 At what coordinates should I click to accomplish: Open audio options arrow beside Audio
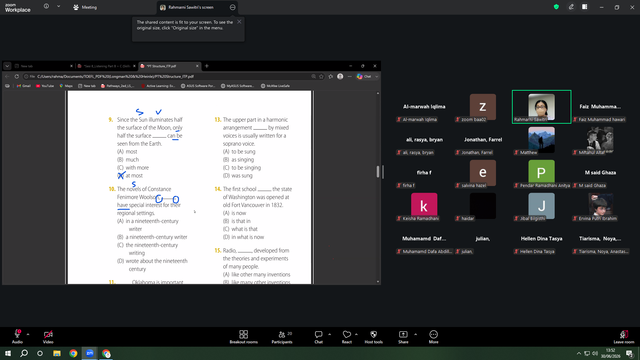[x=28, y=334]
